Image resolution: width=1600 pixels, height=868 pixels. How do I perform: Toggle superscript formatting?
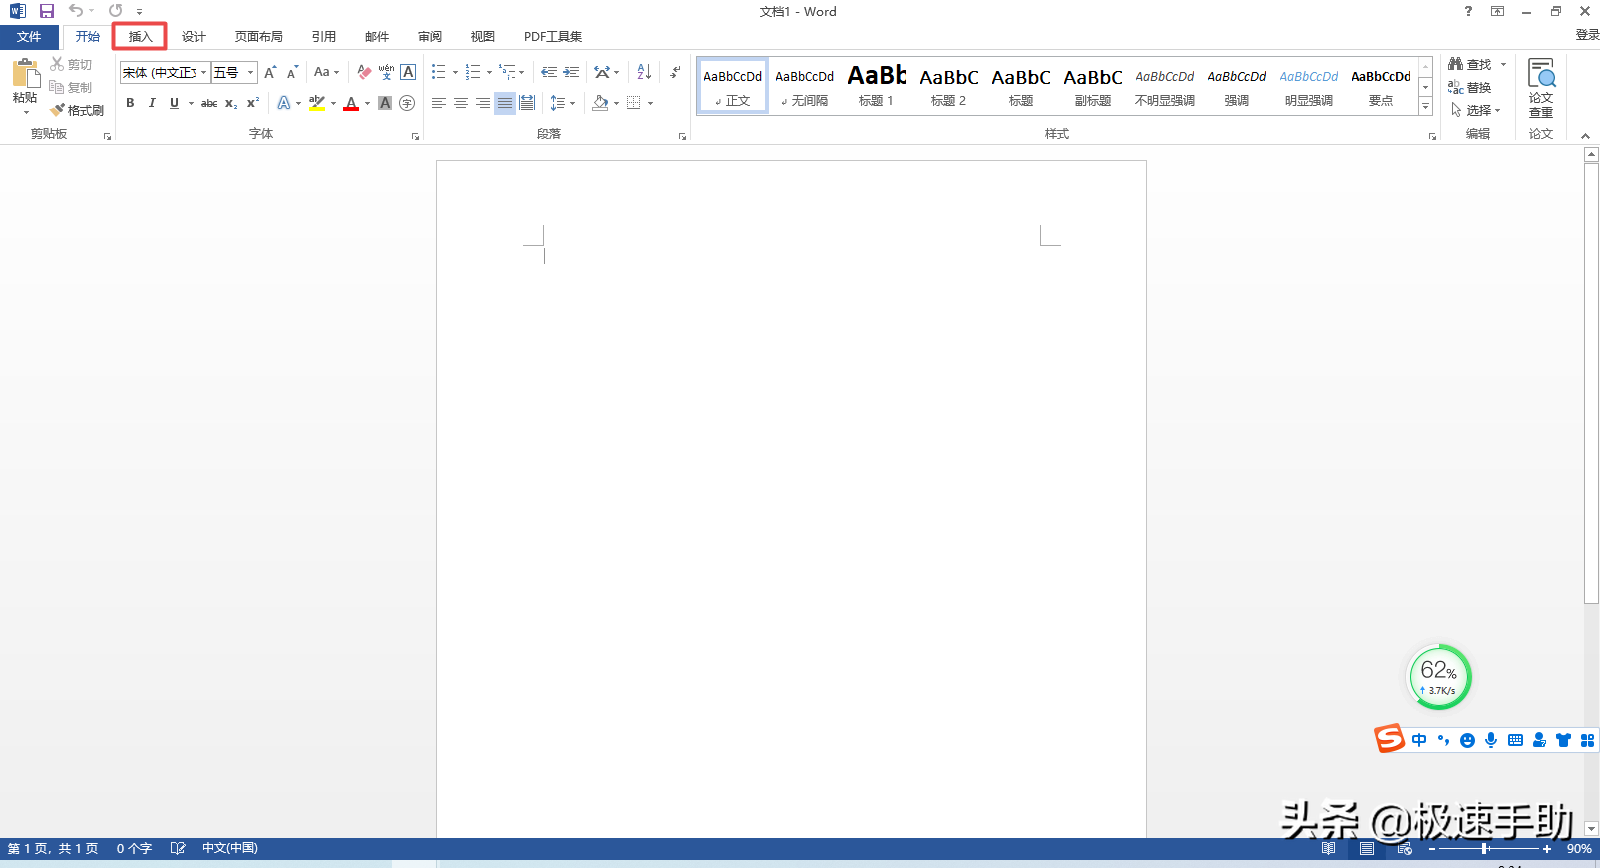coord(253,103)
